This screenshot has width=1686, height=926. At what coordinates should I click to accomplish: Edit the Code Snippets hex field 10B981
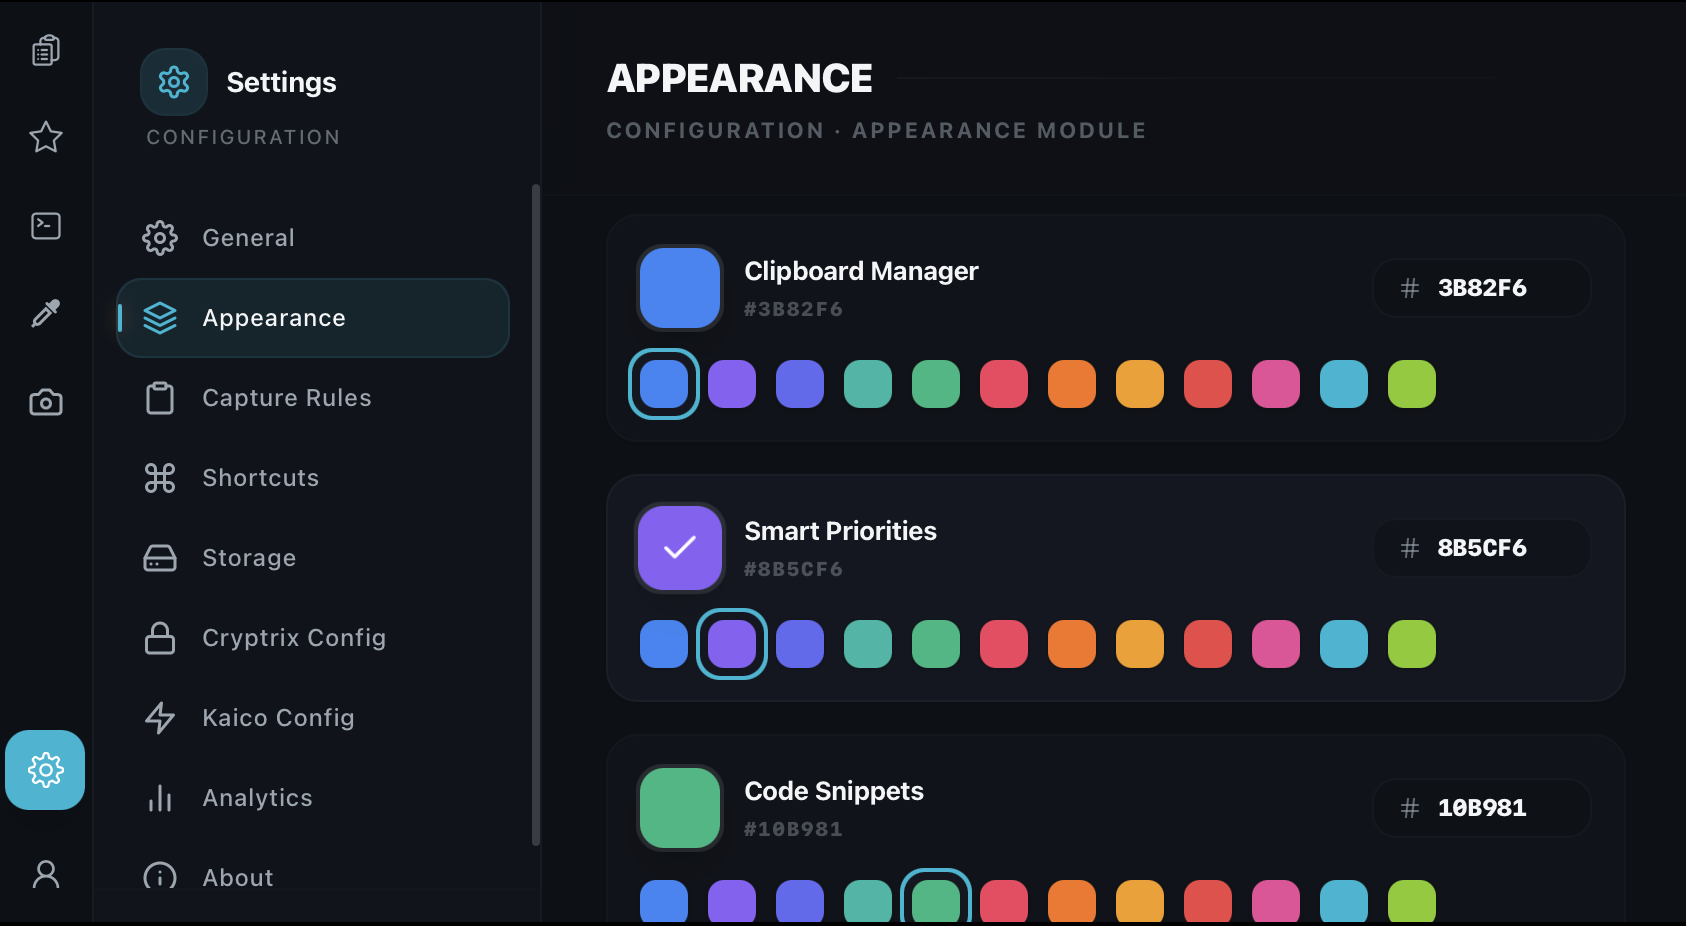(1482, 808)
